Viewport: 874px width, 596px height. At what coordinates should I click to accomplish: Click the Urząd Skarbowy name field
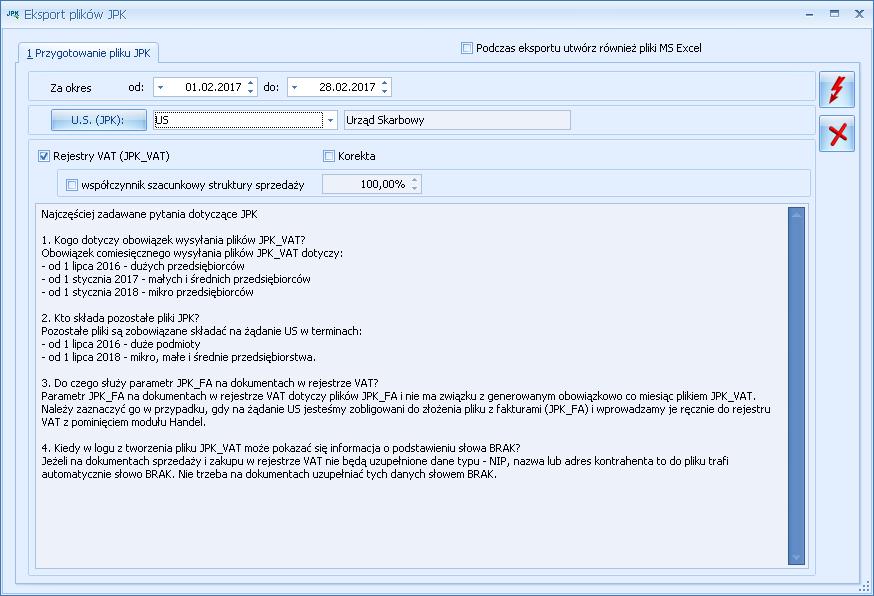[x=457, y=120]
